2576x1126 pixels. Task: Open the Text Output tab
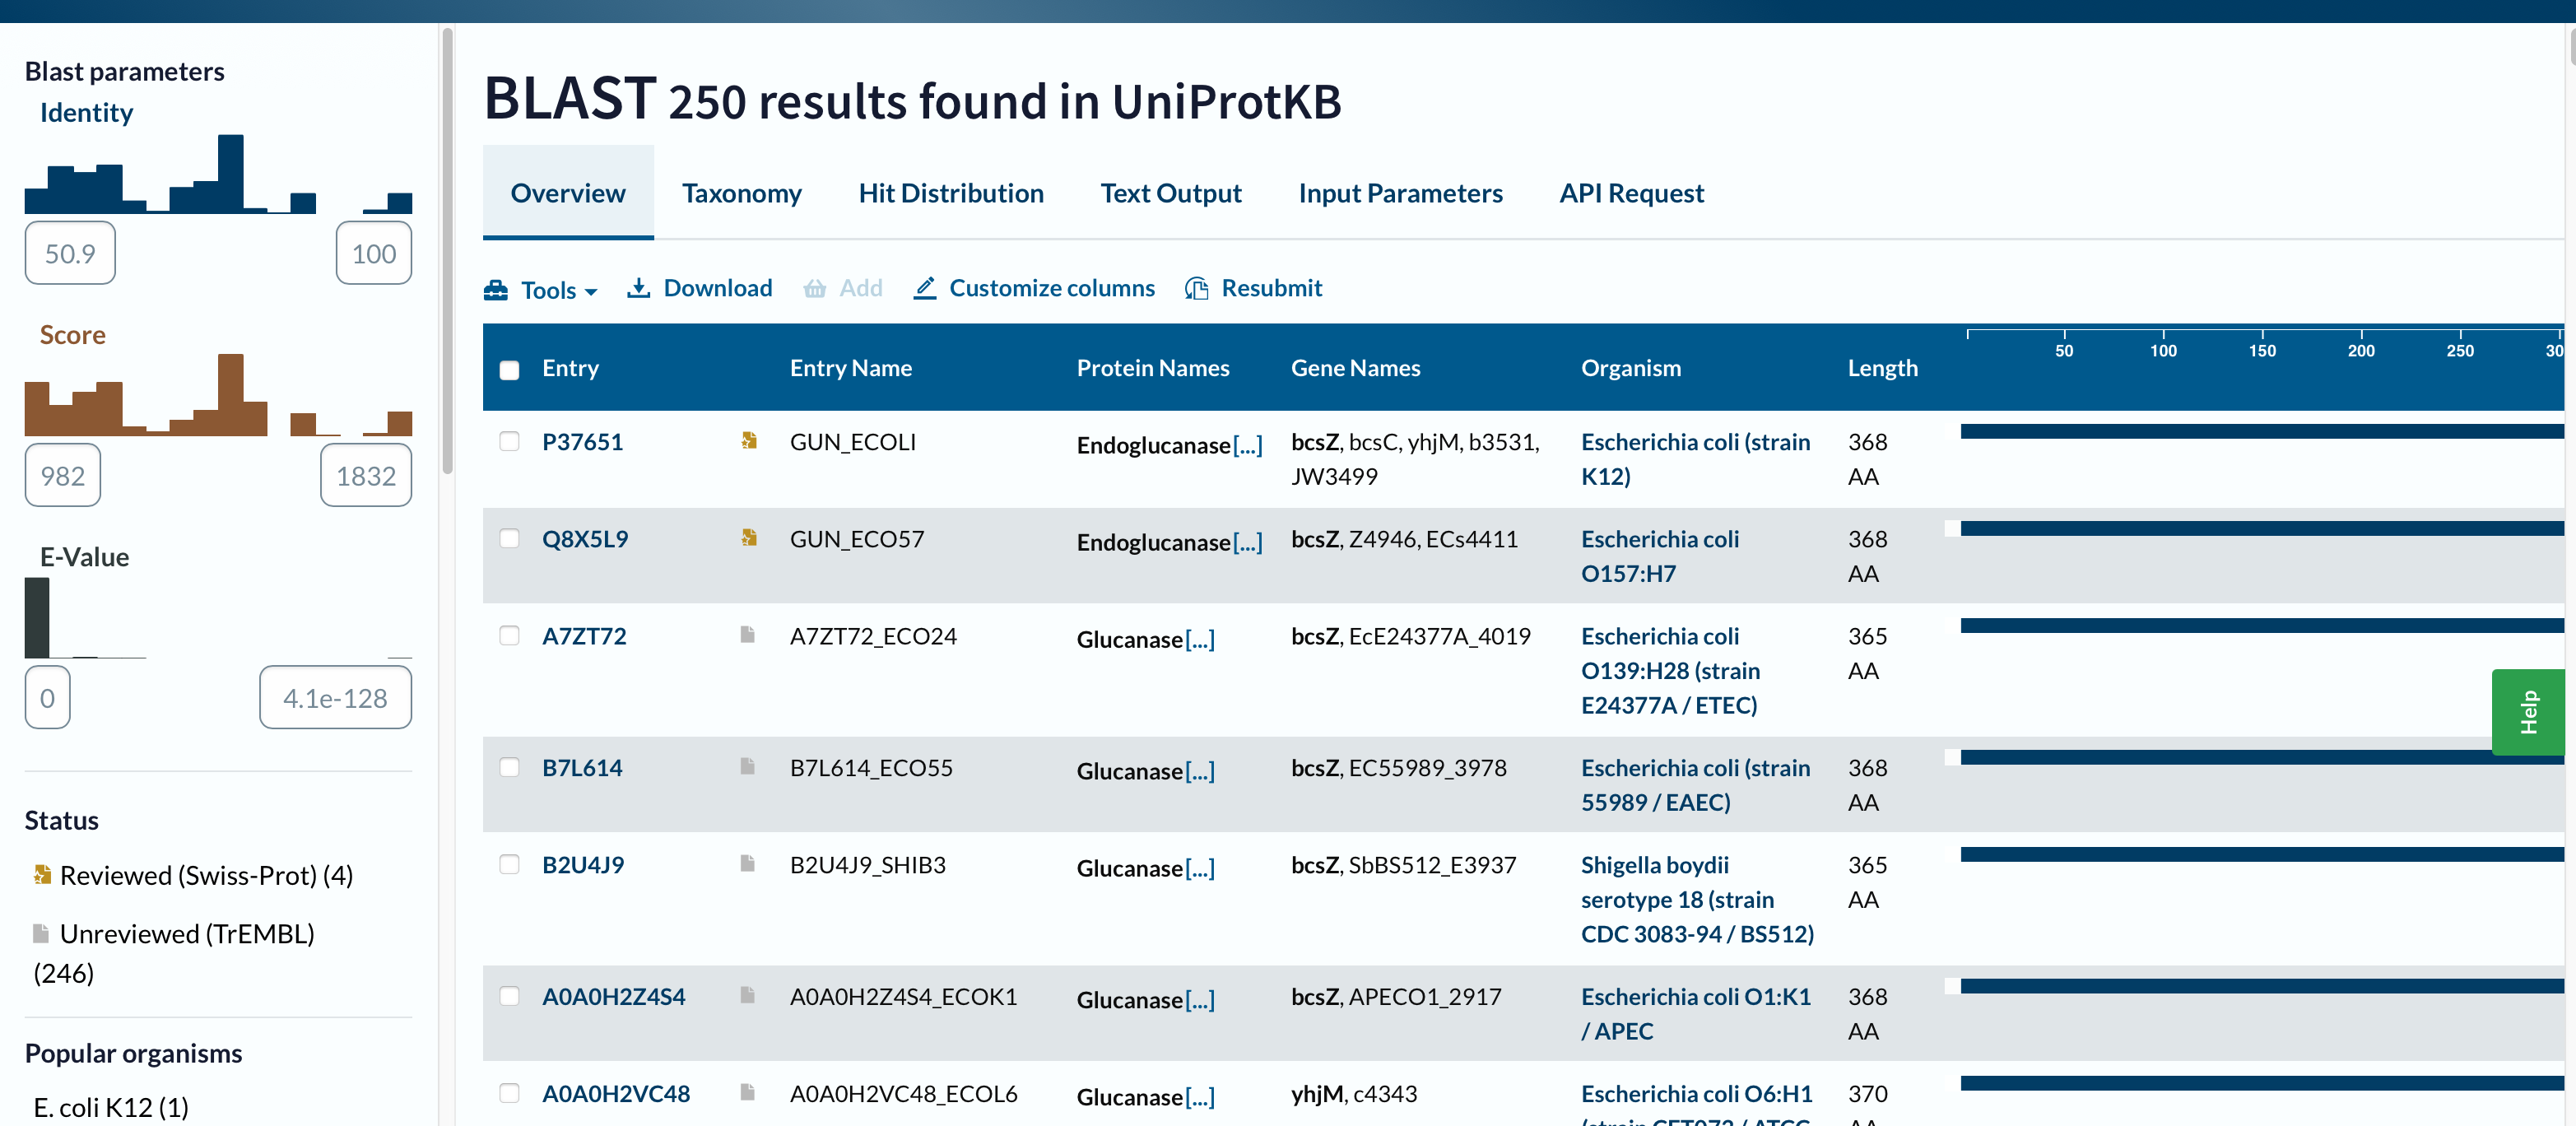(x=1171, y=193)
